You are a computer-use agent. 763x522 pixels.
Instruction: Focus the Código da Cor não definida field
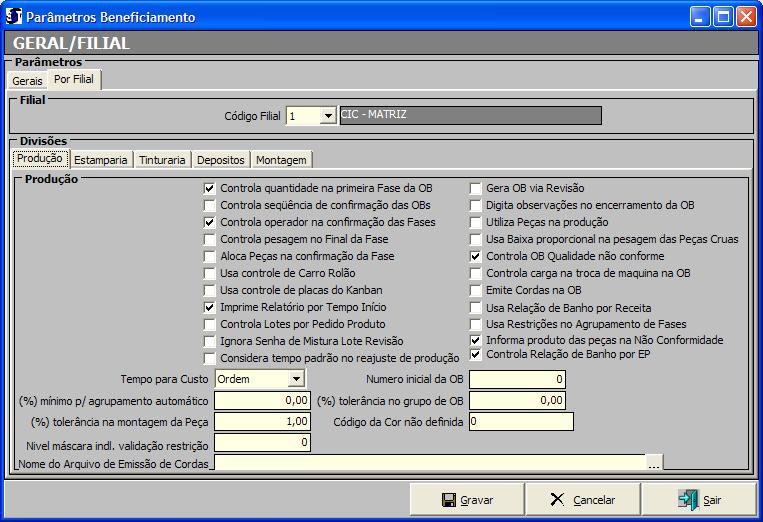tap(520, 421)
